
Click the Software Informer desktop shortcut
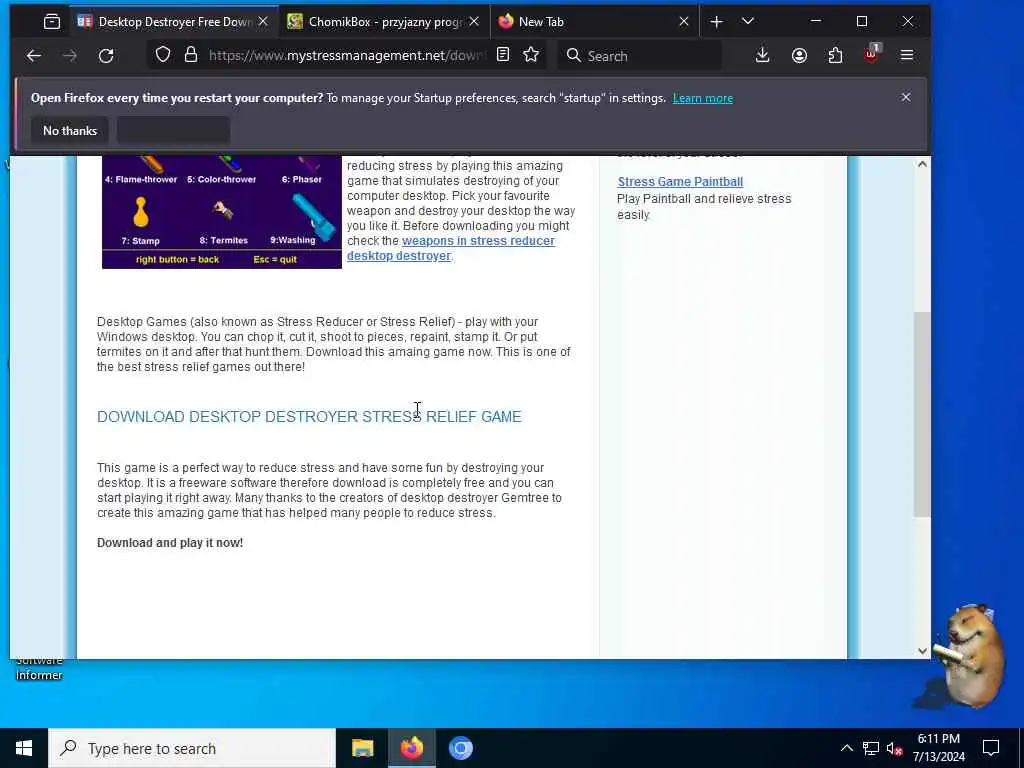point(39,668)
